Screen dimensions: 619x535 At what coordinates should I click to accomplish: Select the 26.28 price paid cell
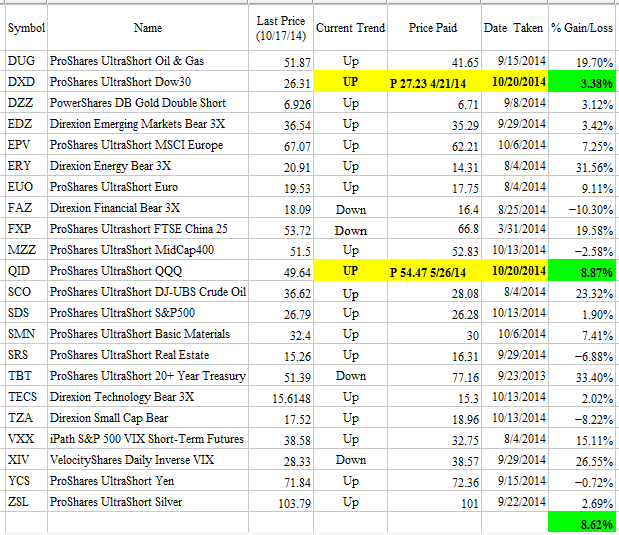click(434, 313)
